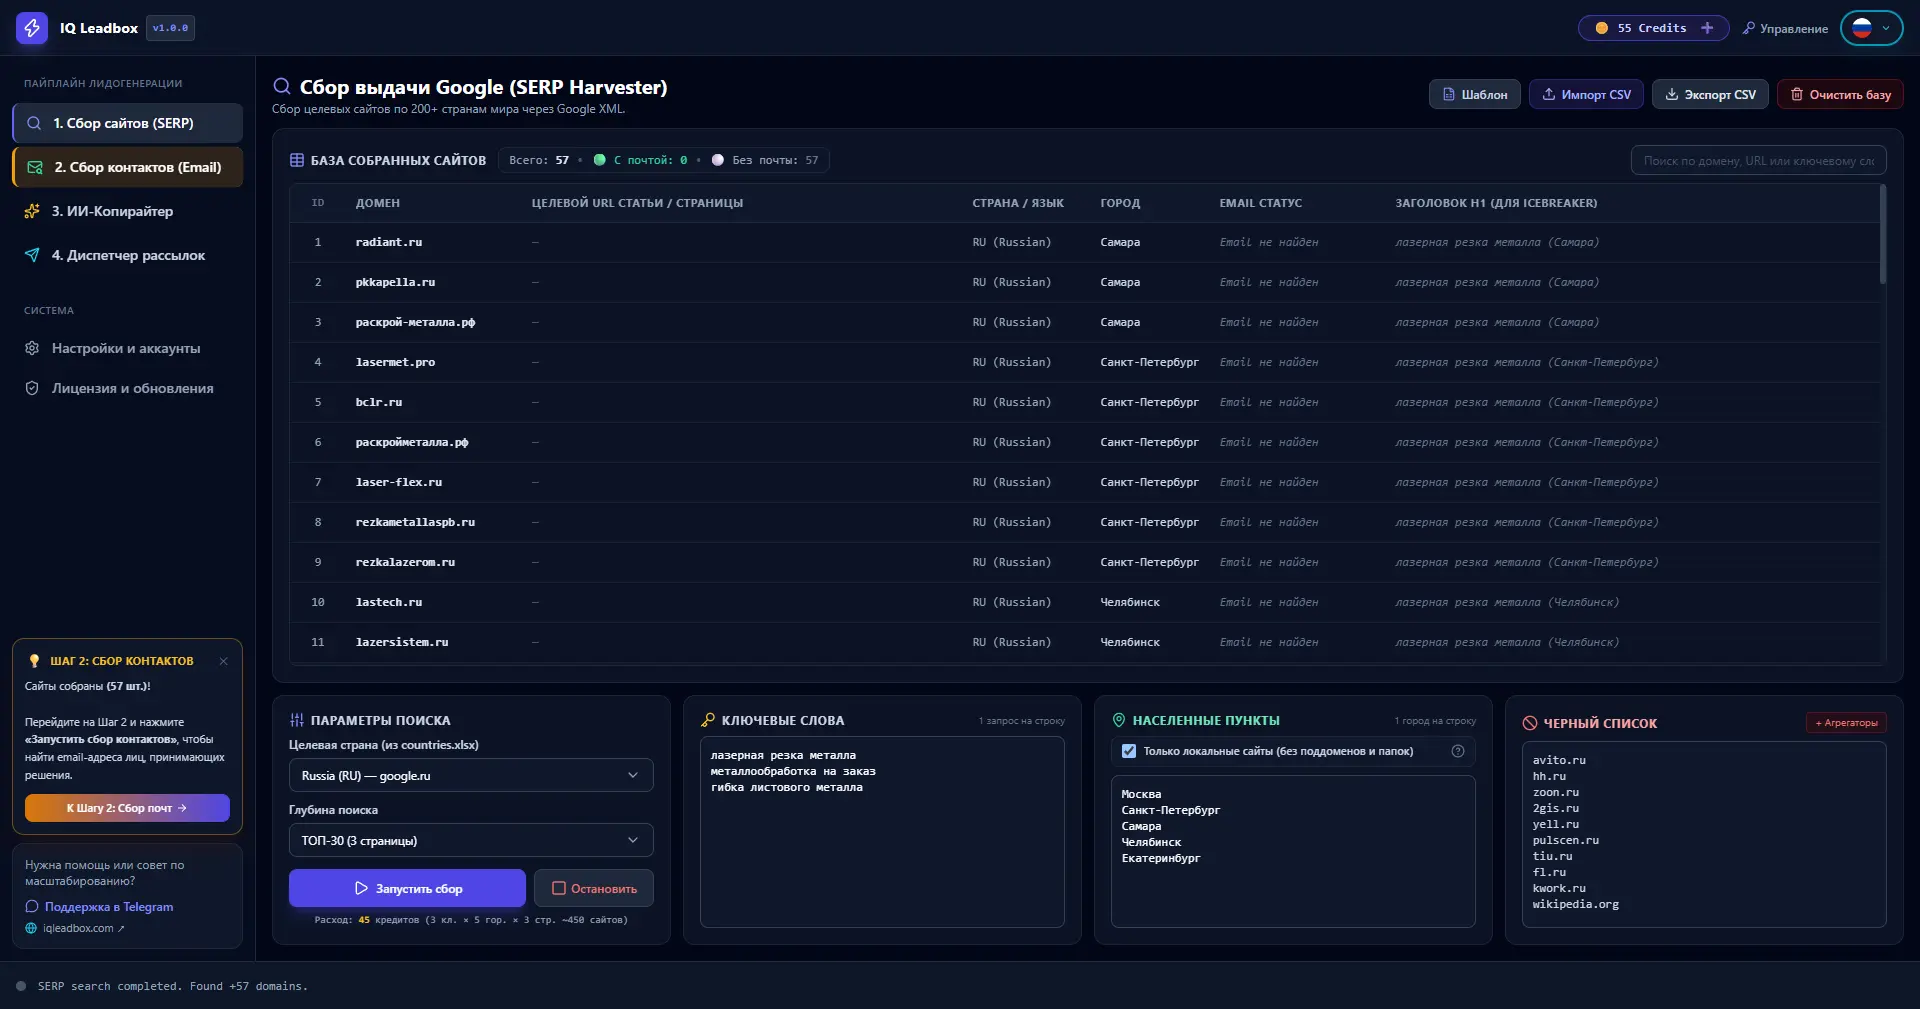Click the key icon beside Управление
The width and height of the screenshot is (1920, 1009).
[x=1748, y=28]
